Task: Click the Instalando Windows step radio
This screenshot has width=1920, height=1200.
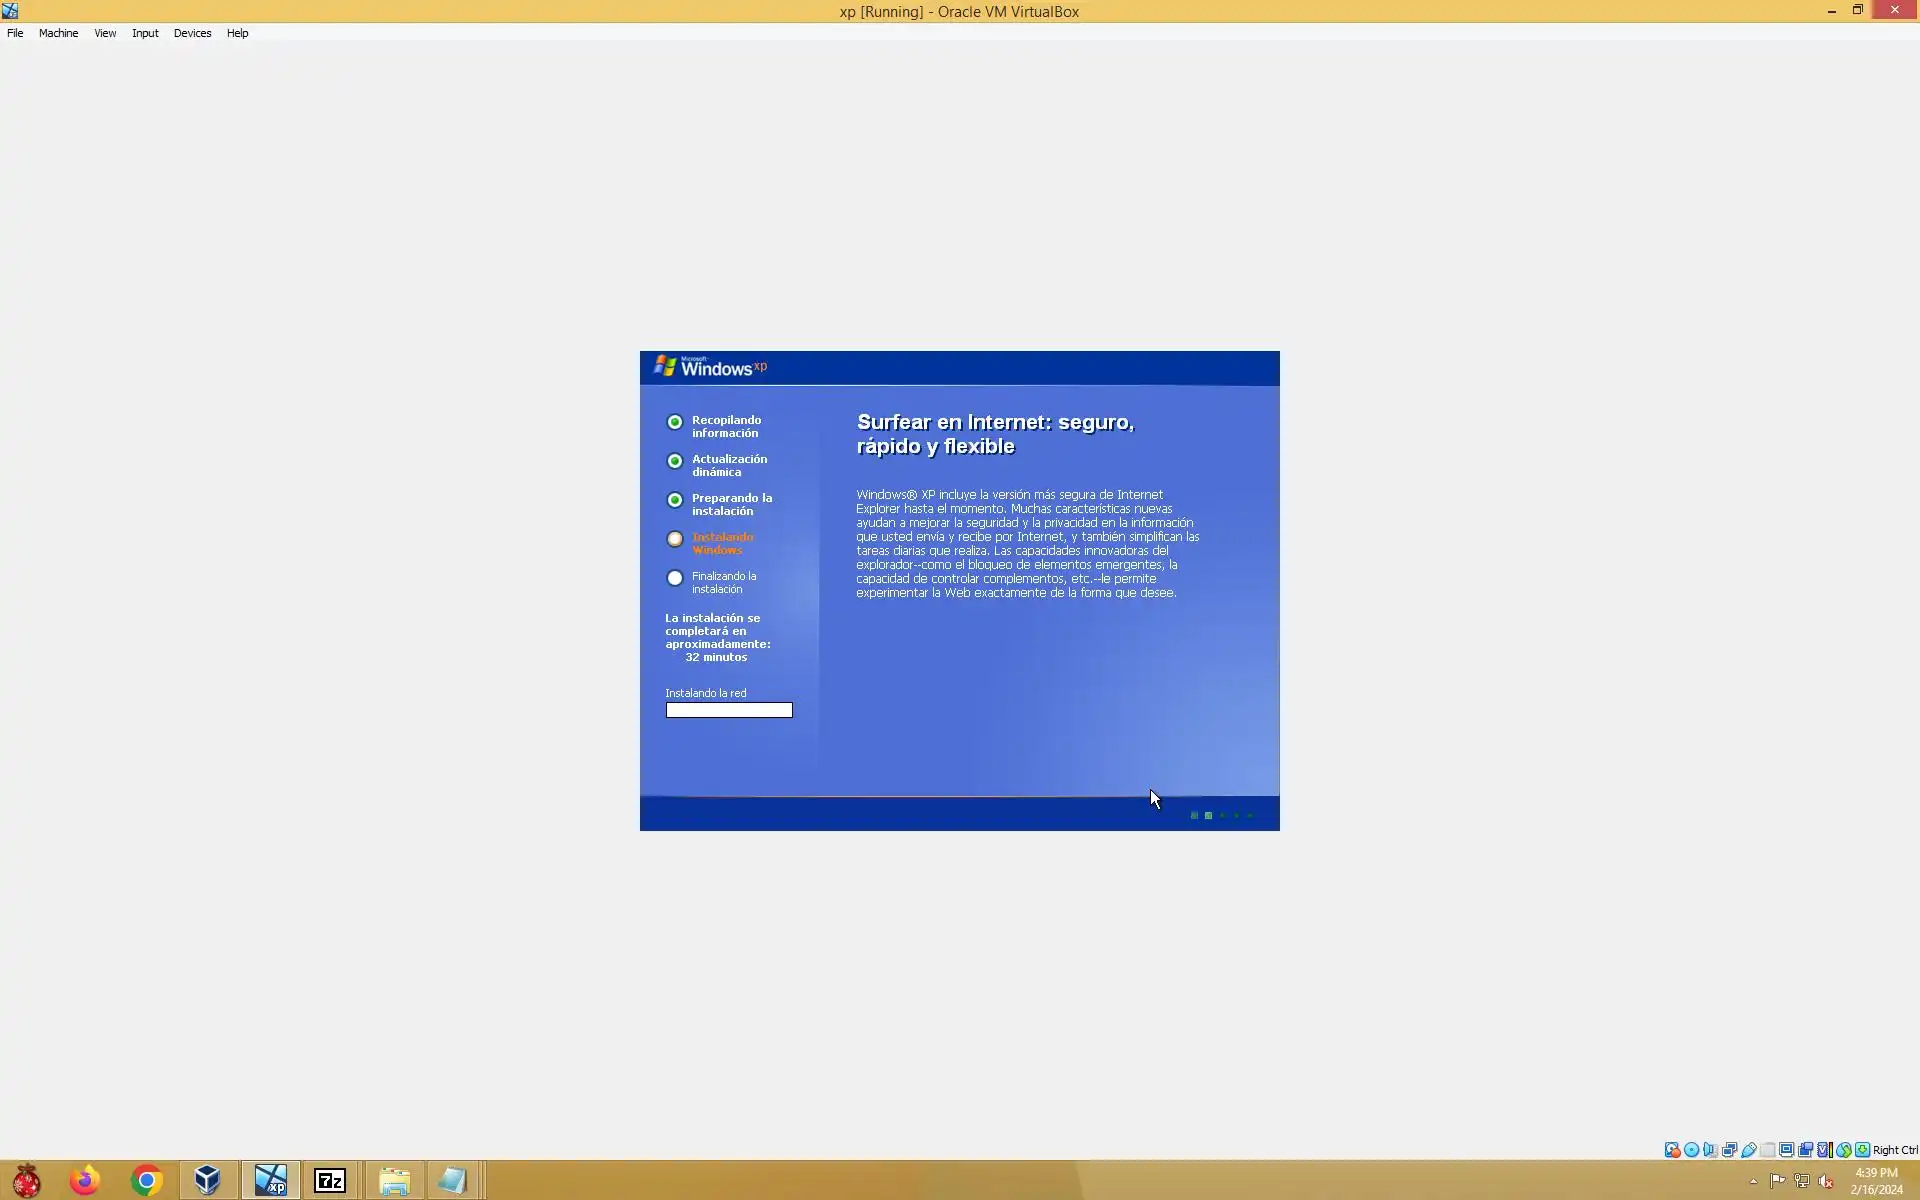Action: click(x=675, y=539)
